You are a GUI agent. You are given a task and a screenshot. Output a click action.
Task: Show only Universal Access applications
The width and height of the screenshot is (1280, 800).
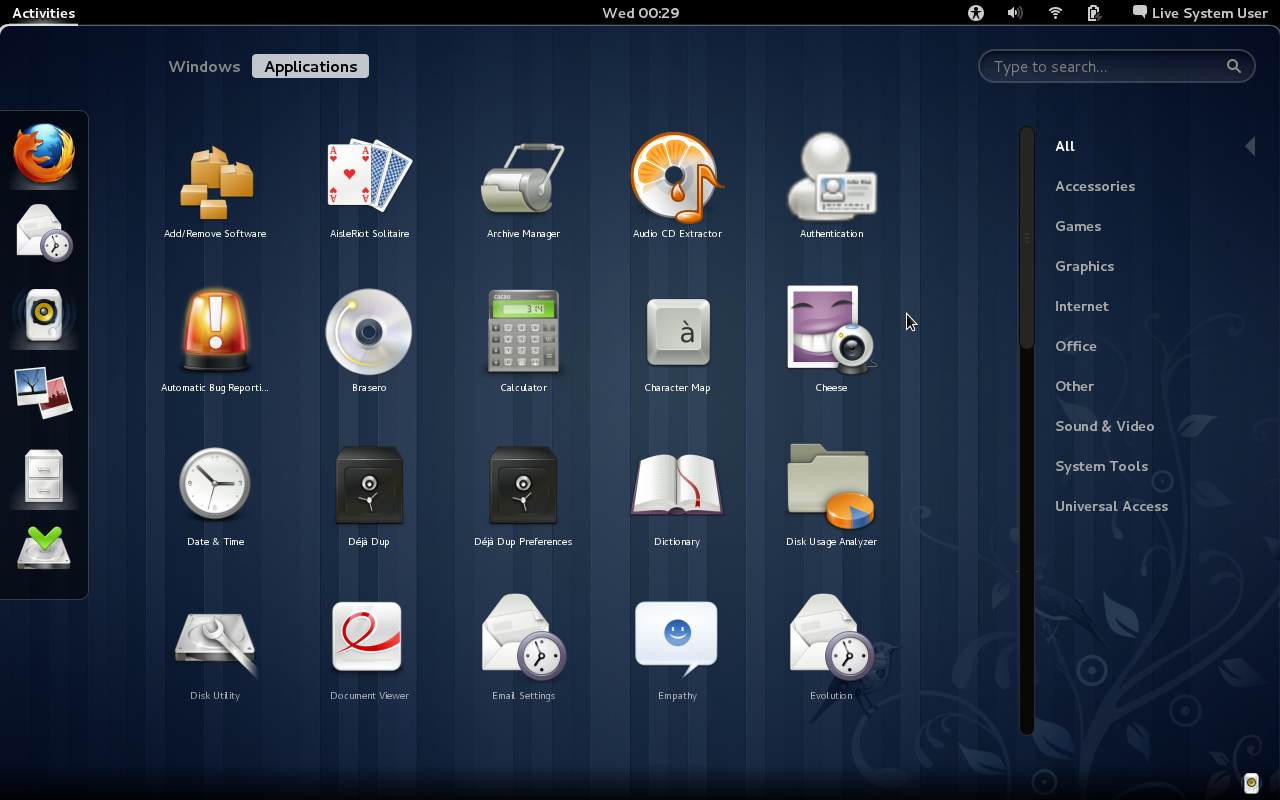pos(1111,506)
